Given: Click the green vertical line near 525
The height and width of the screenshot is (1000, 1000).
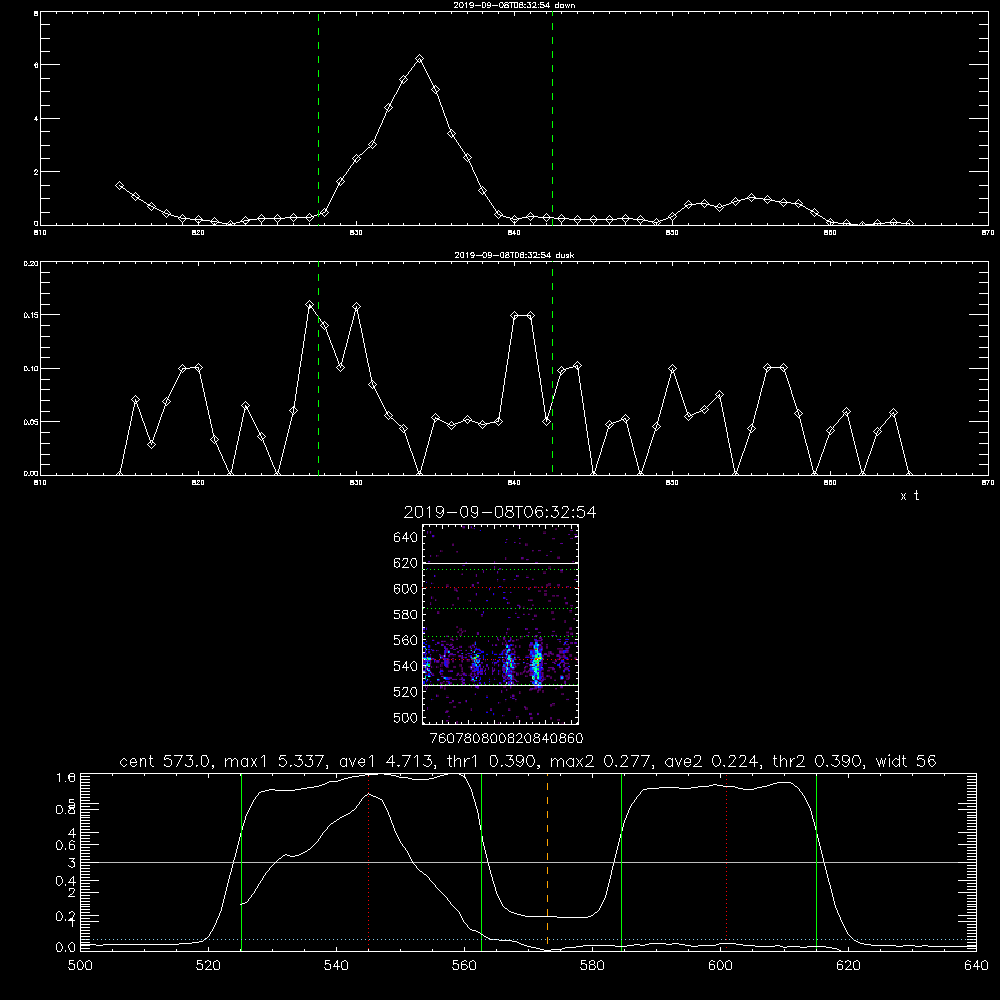Looking at the screenshot, I should point(241,862).
